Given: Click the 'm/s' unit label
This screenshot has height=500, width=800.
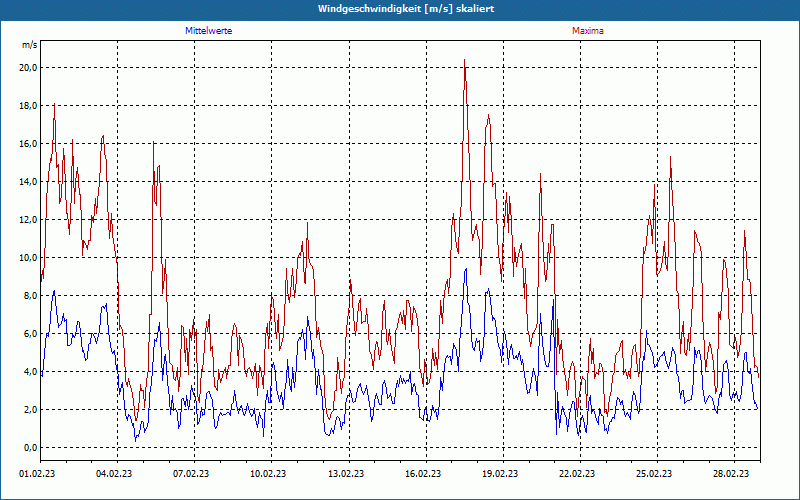Looking at the screenshot, I should point(30,45).
